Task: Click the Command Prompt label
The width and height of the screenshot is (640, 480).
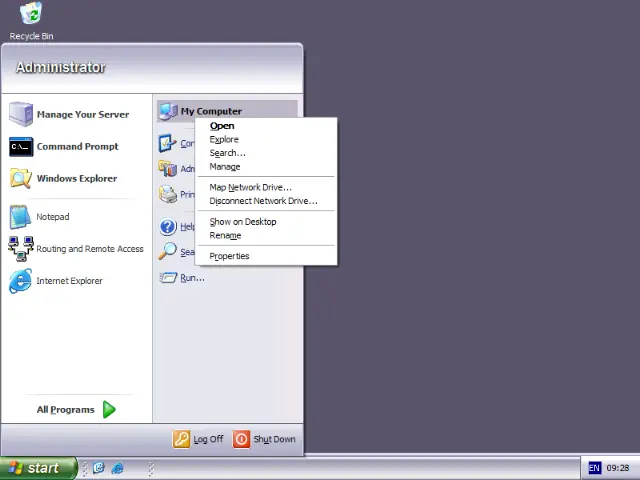Action: point(78,147)
